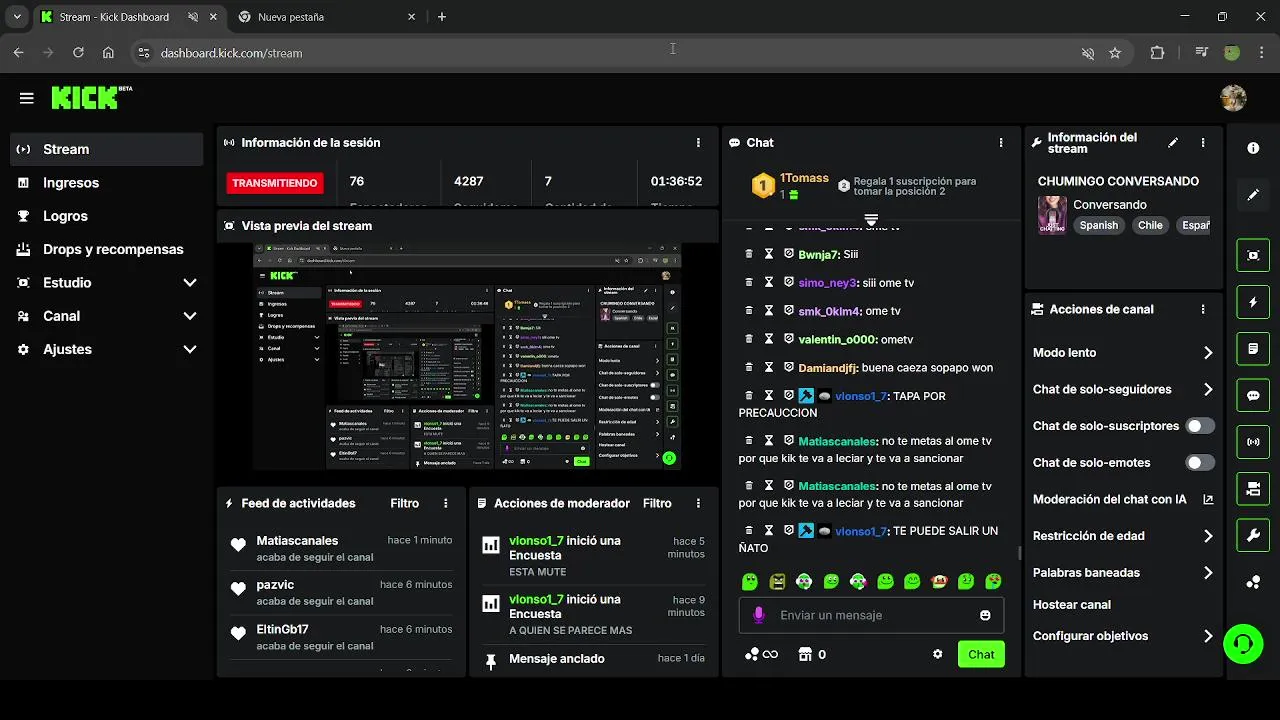The height and width of the screenshot is (720, 1280).
Task: Delete Bwnja7's message with trash icon
Action: 749,255
